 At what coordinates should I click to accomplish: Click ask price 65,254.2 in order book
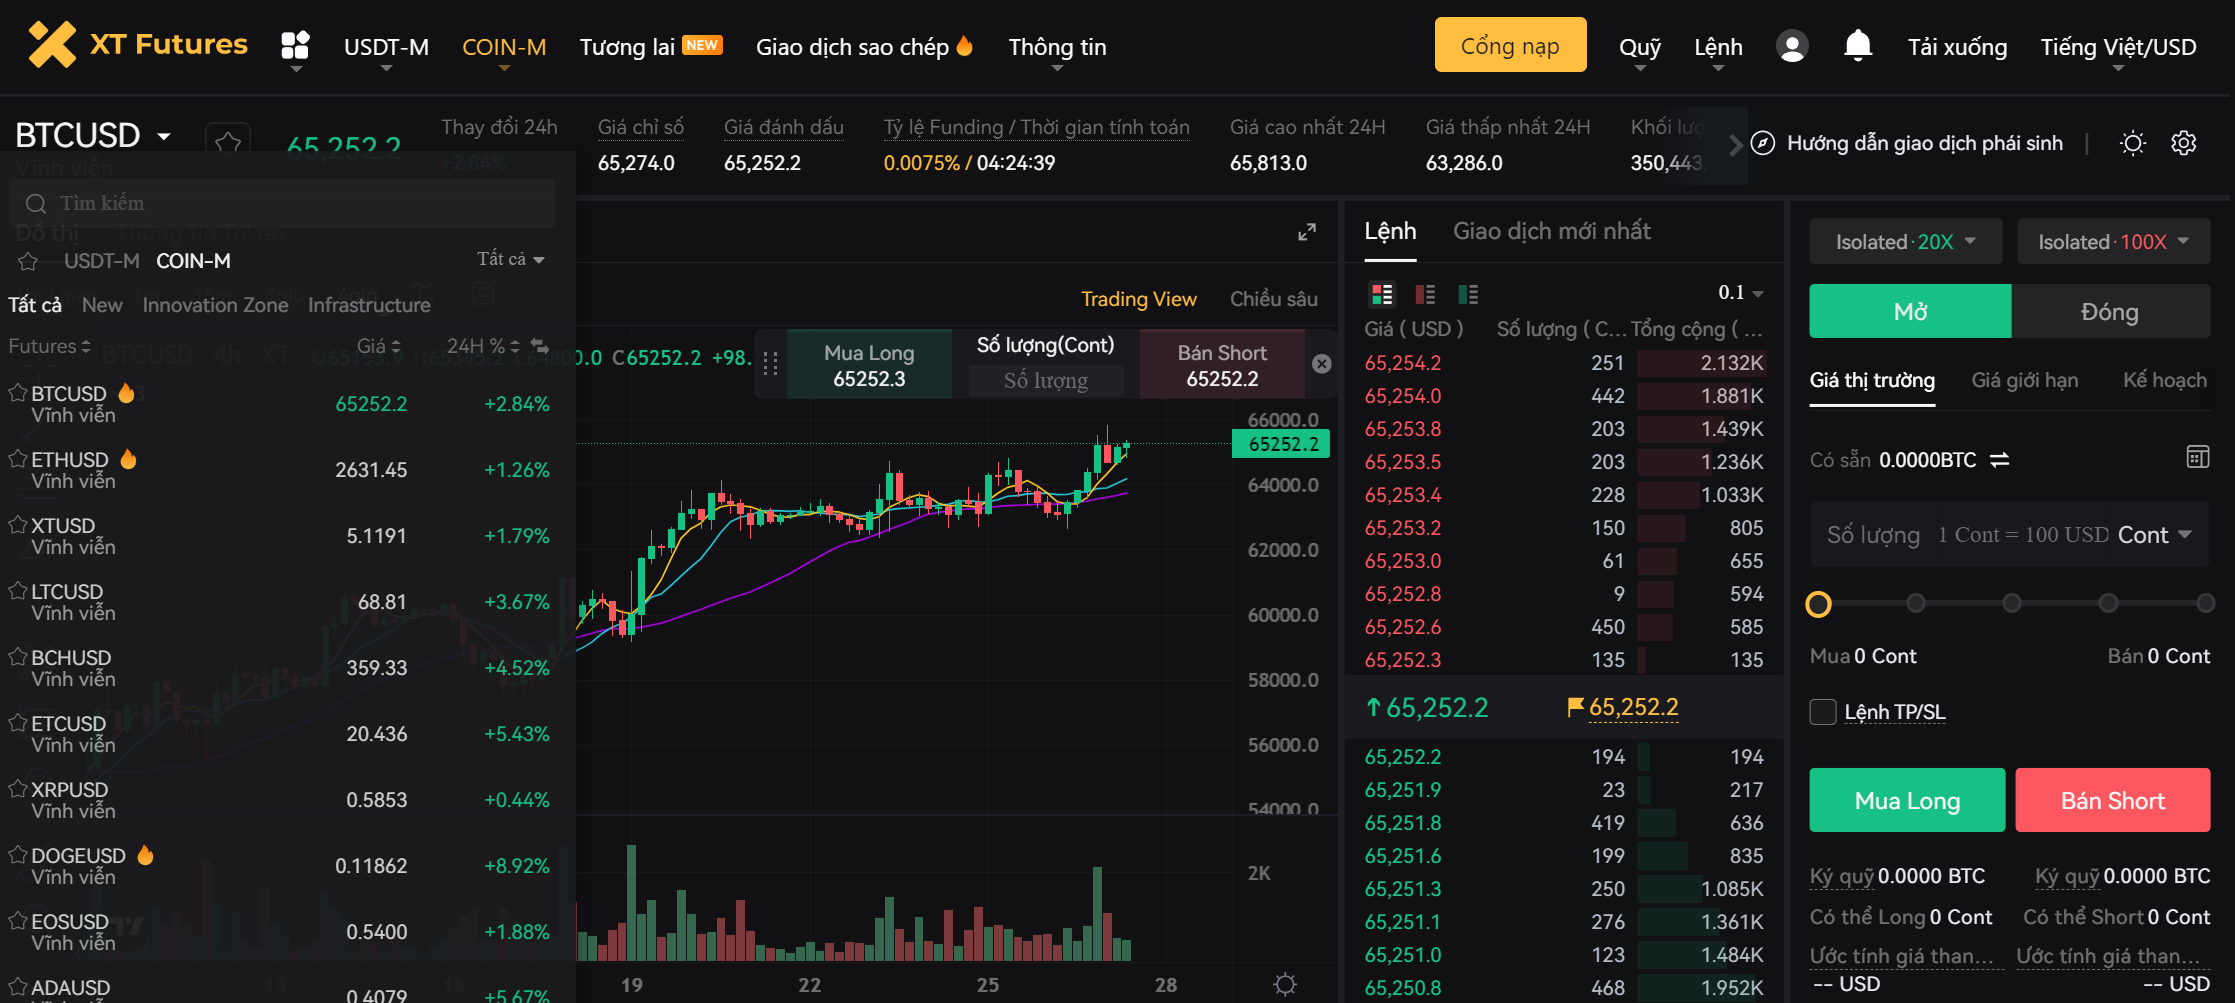[1402, 363]
